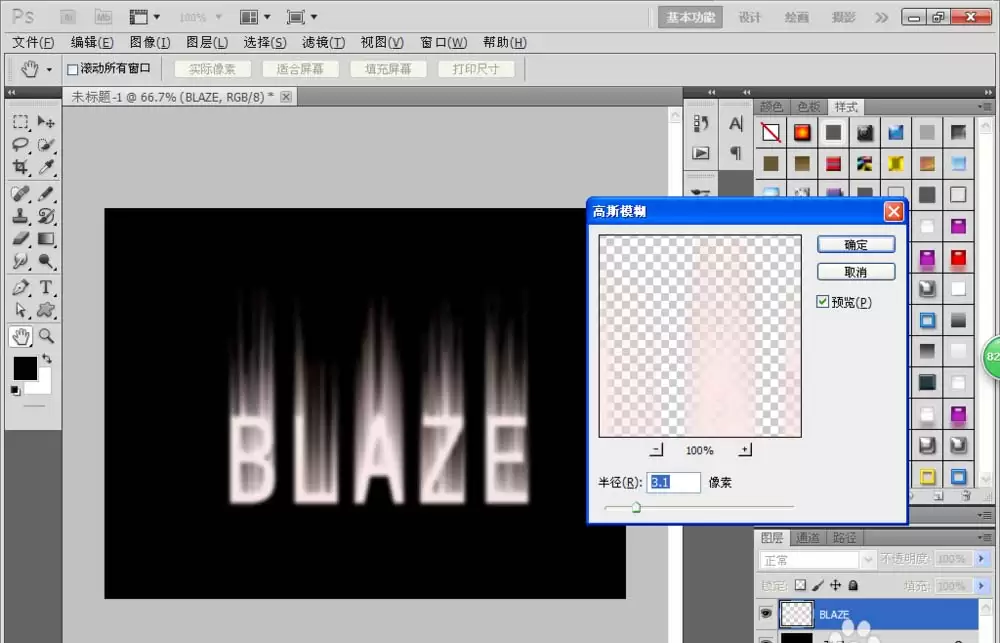Viewport: 1000px width, 643px height.
Task: Enable the 滚动所有窗口 checkbox
Action: tap(73, 69)
